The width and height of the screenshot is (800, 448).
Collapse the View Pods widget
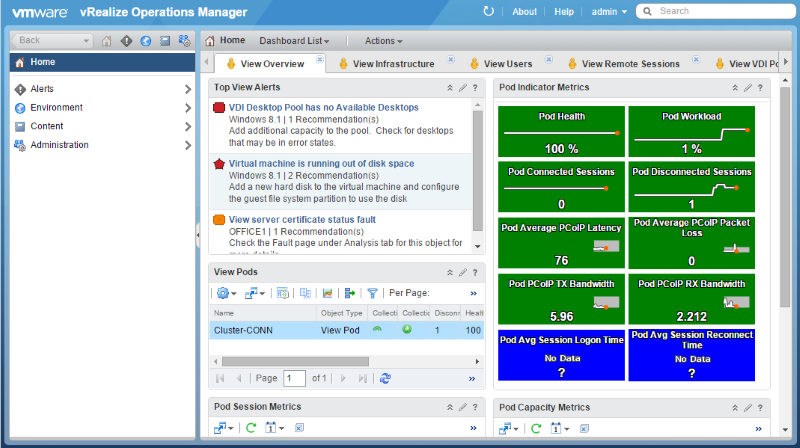point(449,272)
